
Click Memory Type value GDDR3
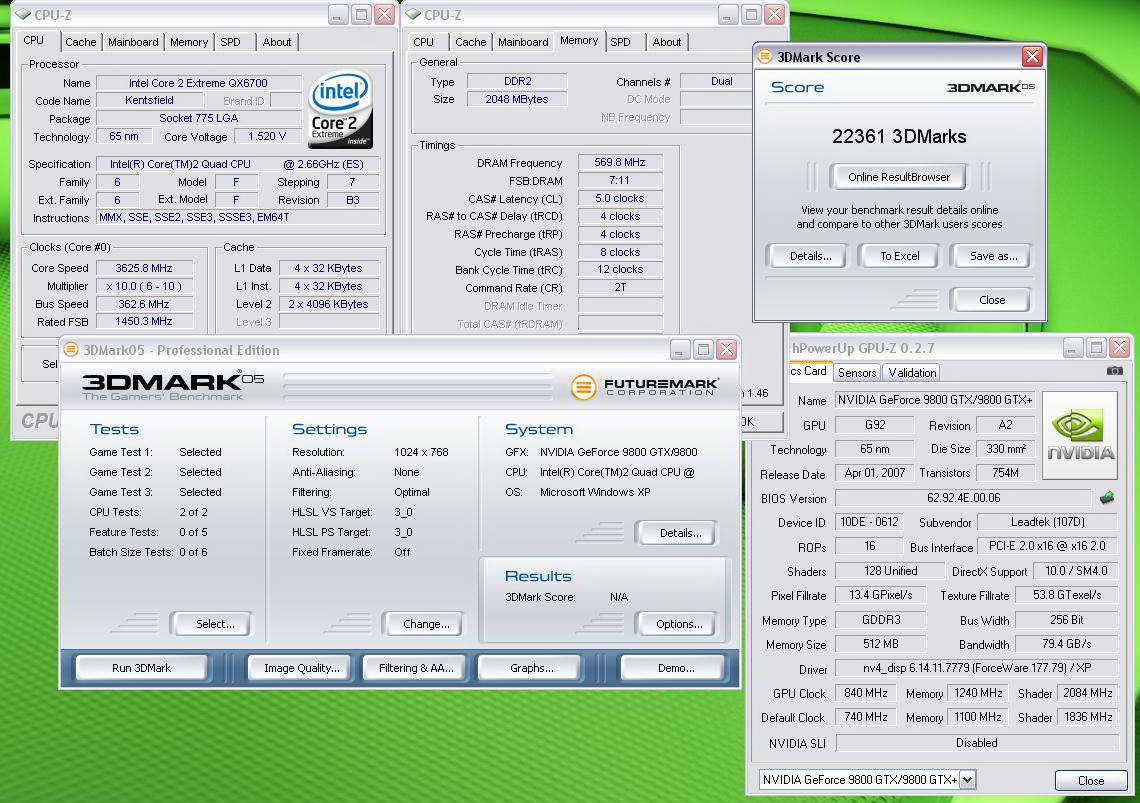881,620
